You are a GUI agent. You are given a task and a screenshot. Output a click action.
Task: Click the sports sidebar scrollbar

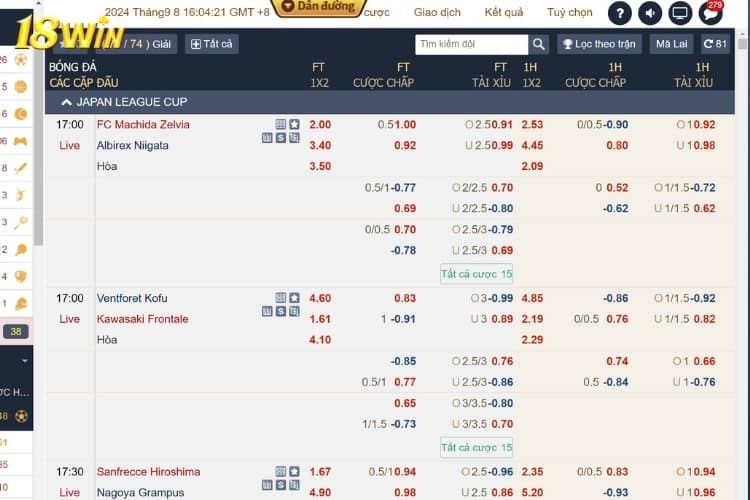pos(38,129)
